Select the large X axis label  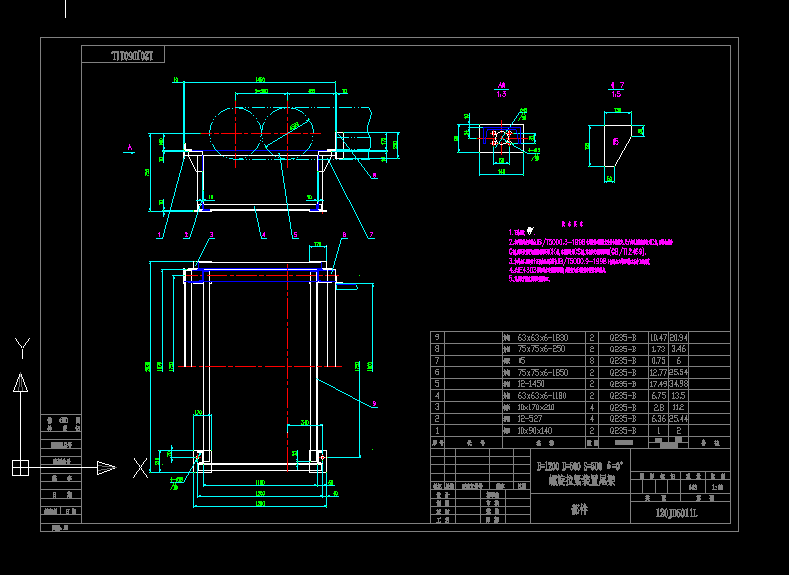(141, 464)
